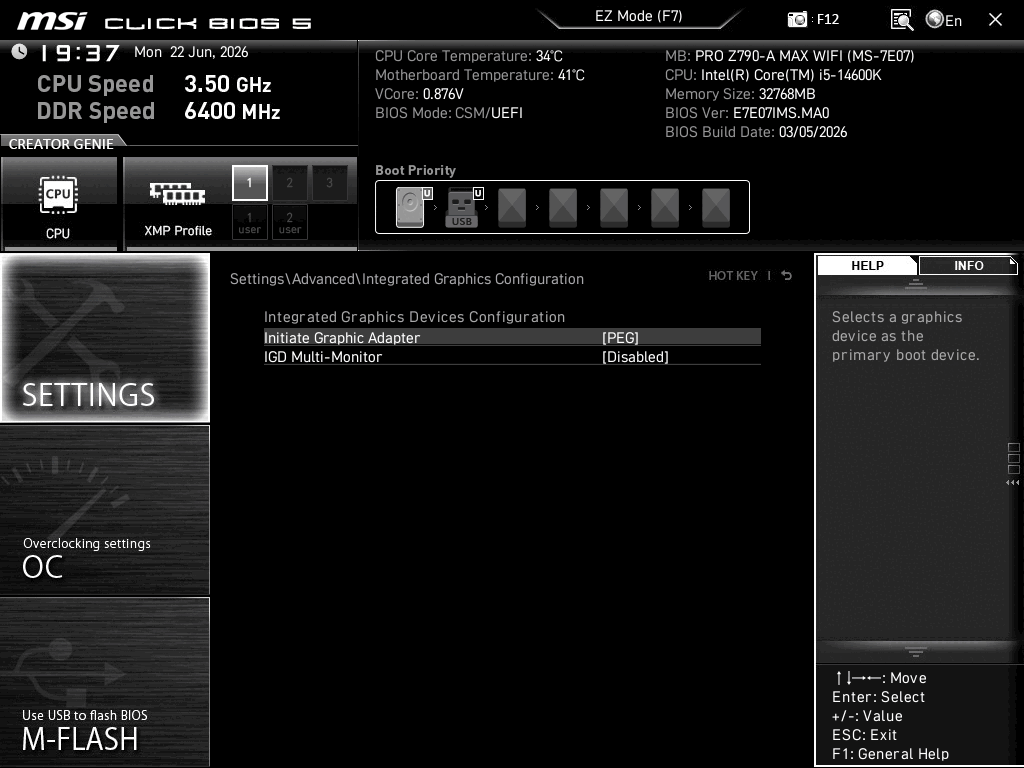1024x768 pixels.
Task: Click the system time 19:37
Action: 80,53
